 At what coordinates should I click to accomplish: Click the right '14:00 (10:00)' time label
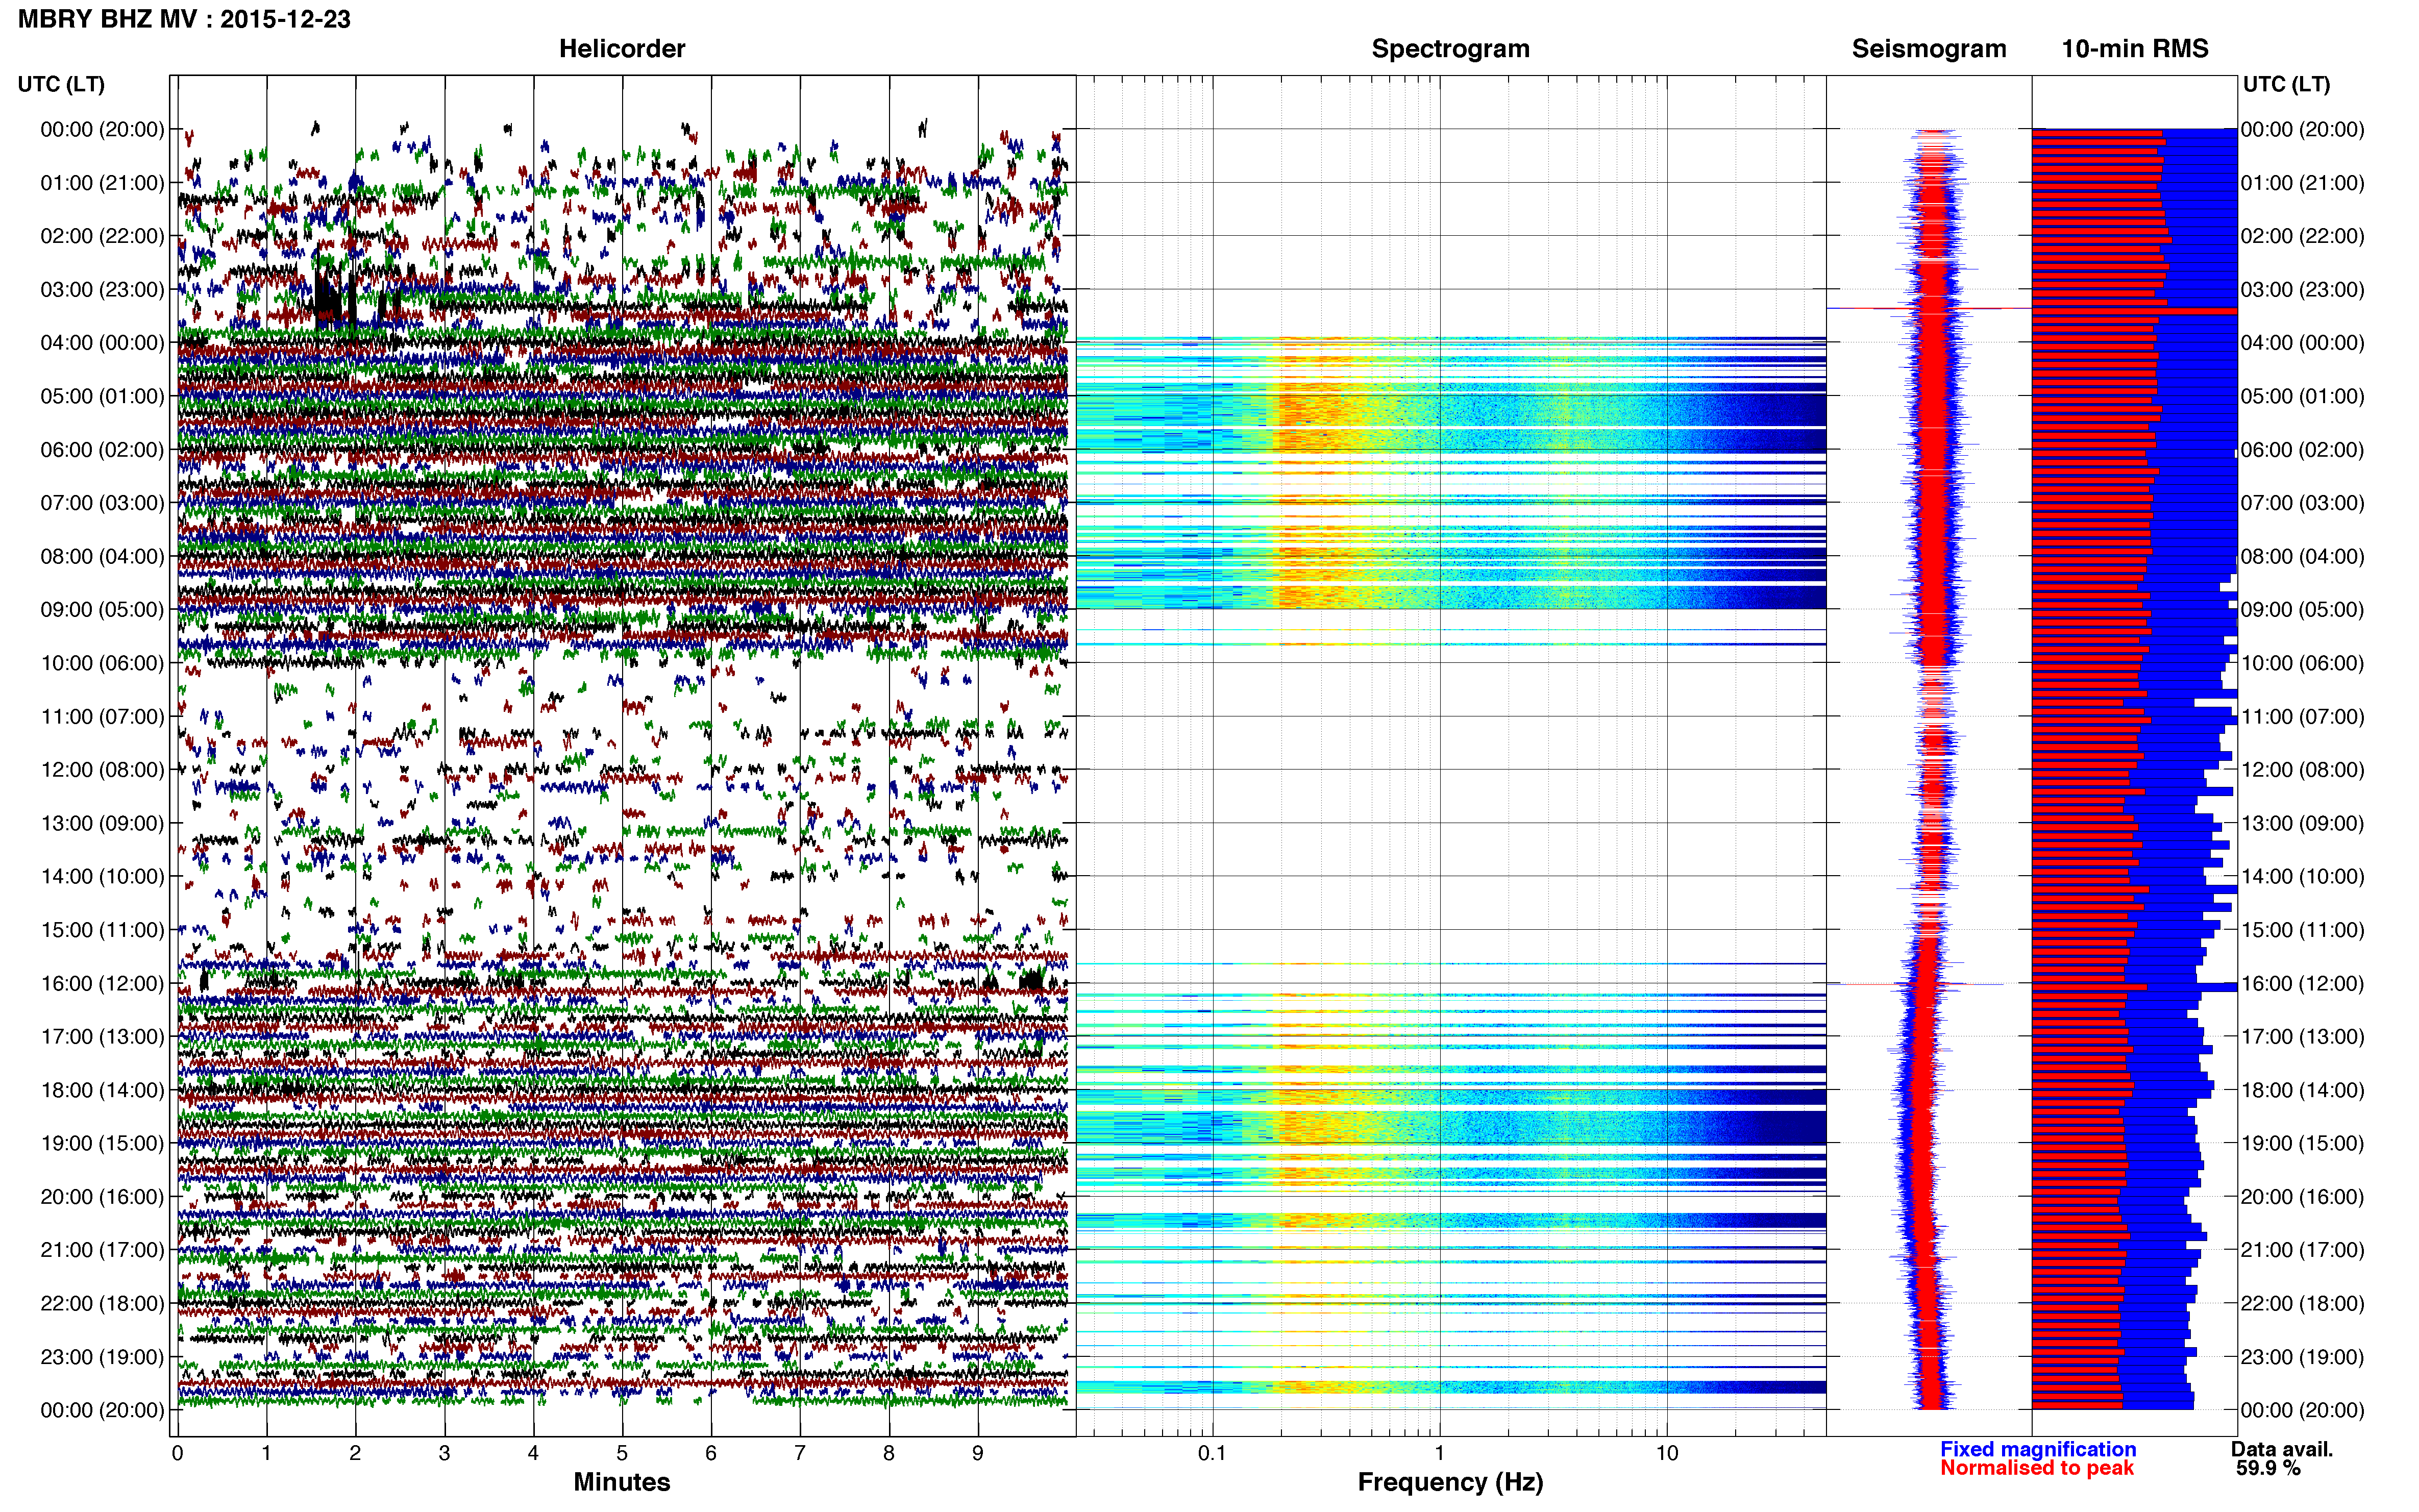point(2302,876)
